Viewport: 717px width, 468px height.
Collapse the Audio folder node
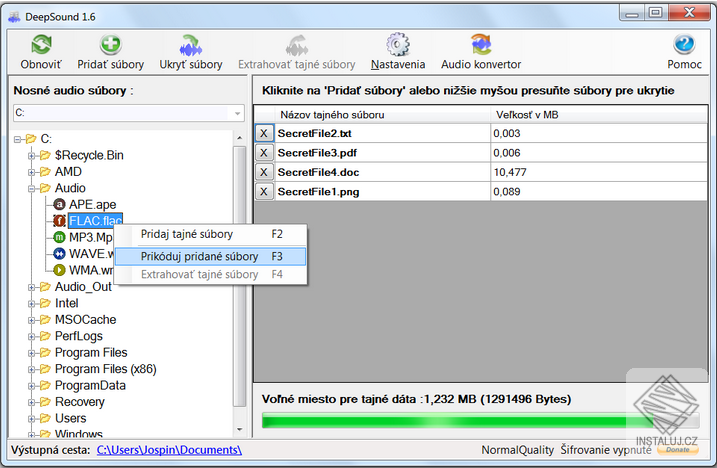coord(32,188)
